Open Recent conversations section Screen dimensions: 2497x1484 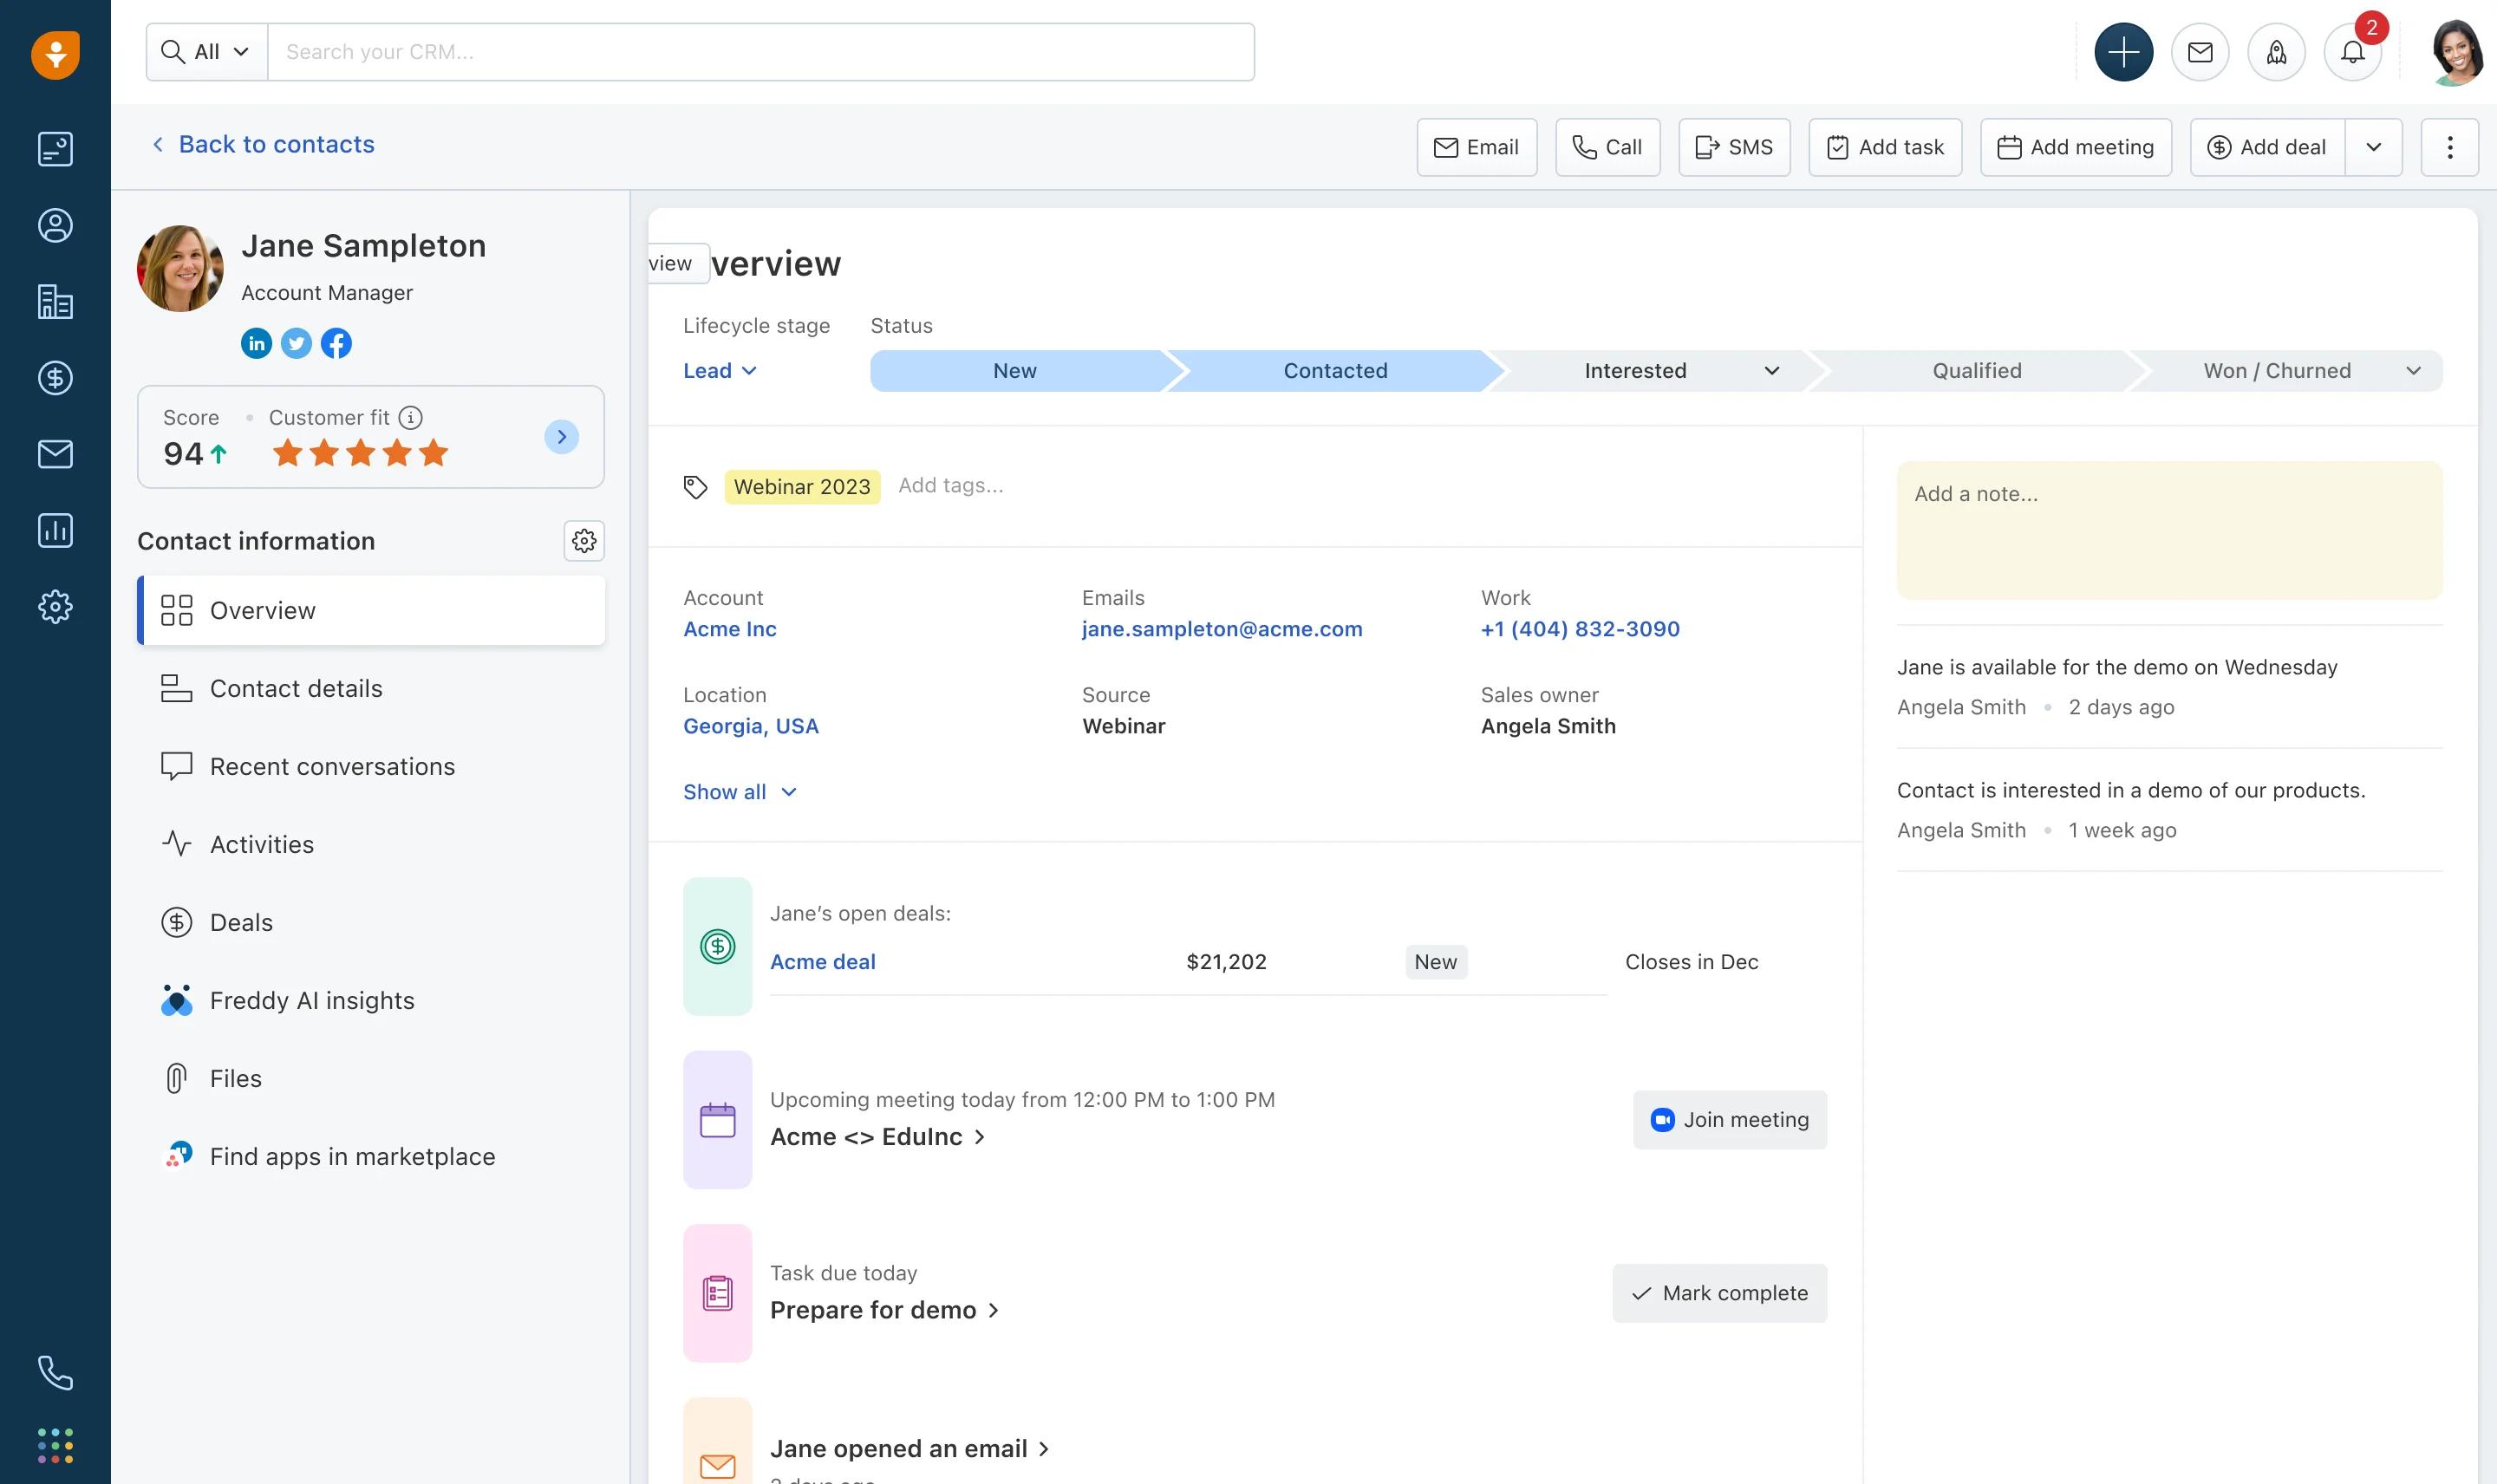(371, 766)
